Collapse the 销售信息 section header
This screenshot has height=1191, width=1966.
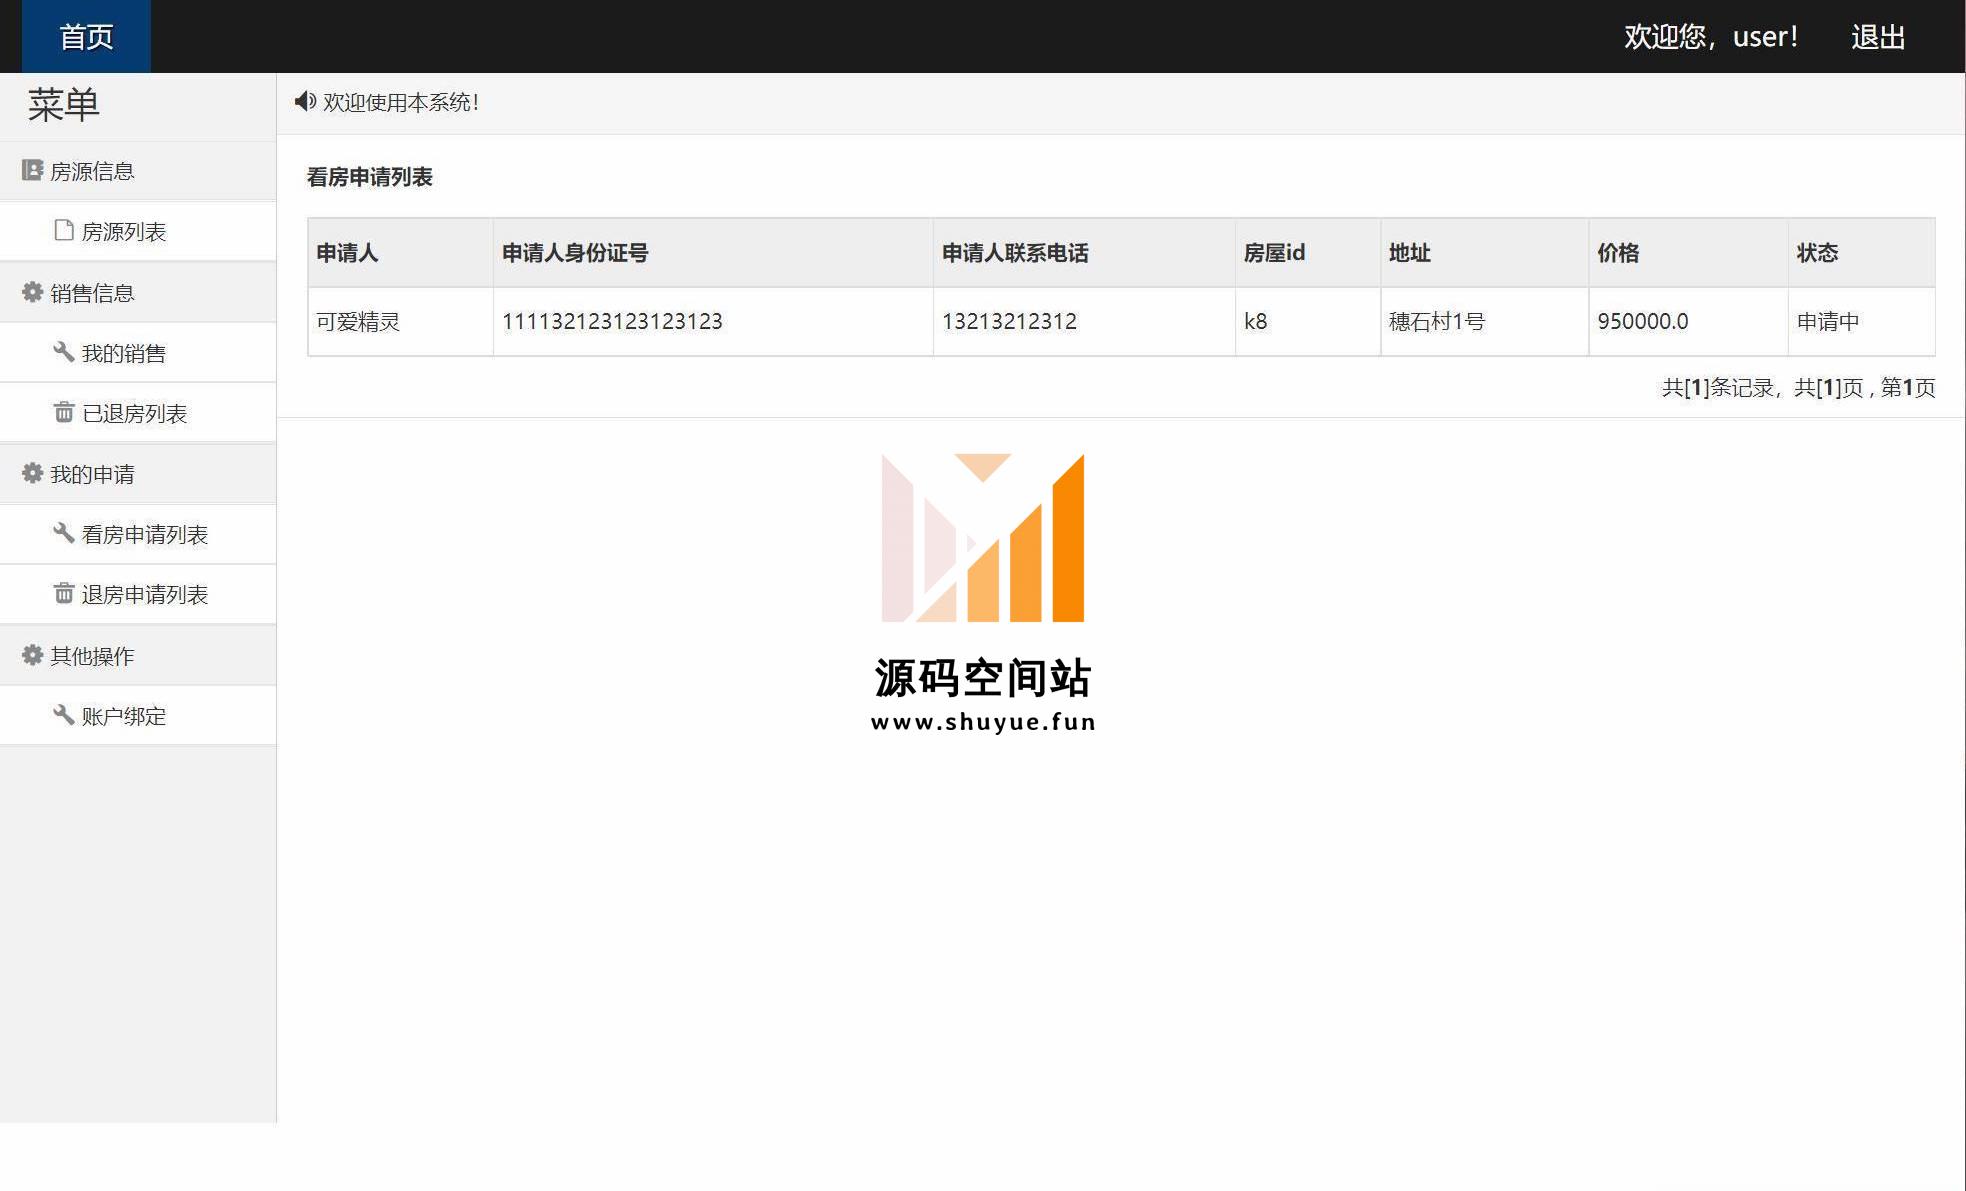(138, 293)
